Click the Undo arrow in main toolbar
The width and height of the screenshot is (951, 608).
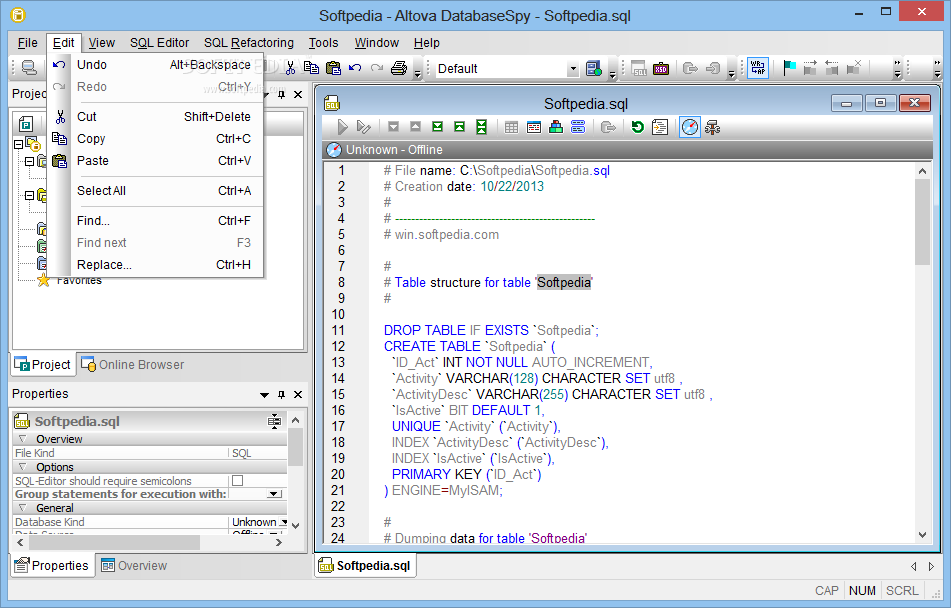[x=355, y=68]
